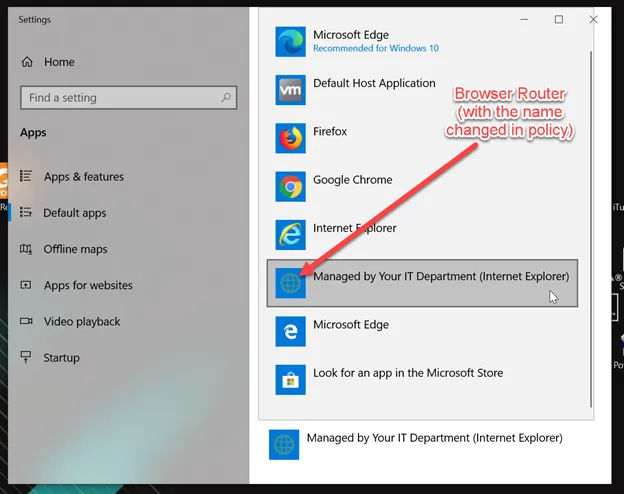624x494 pixels.
Task: Select the legacy Microsoft Edge icon
Action: pyautogui.click(x=291, y=332)
